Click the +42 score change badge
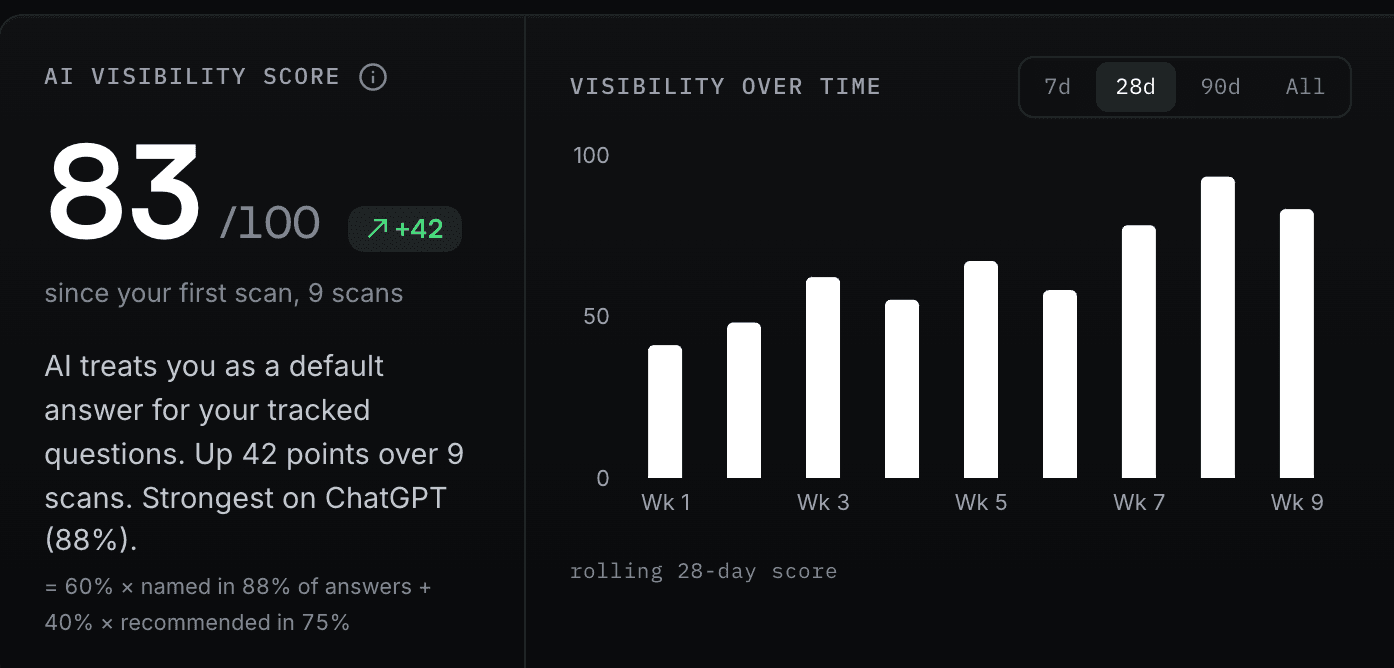The height and width of the screenshot is (668, 1394). click(405, 229)
